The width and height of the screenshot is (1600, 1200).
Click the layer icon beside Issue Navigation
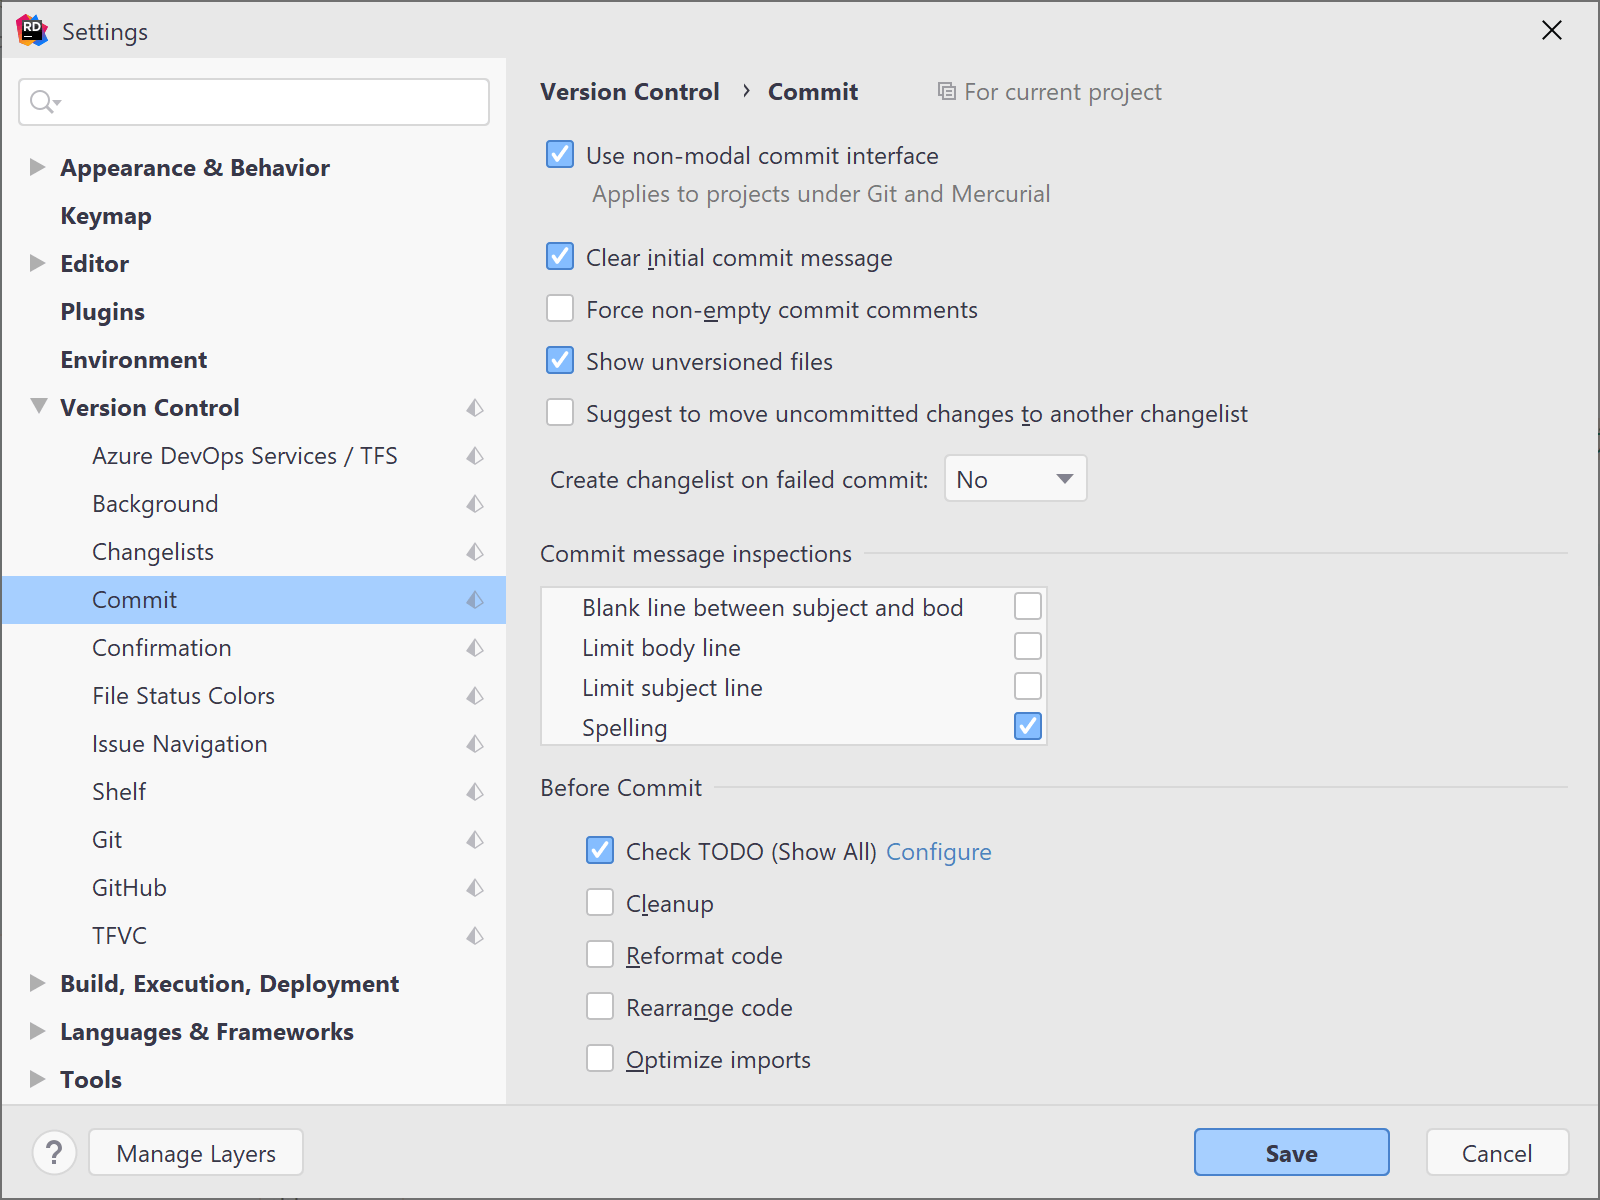point(475,744)
